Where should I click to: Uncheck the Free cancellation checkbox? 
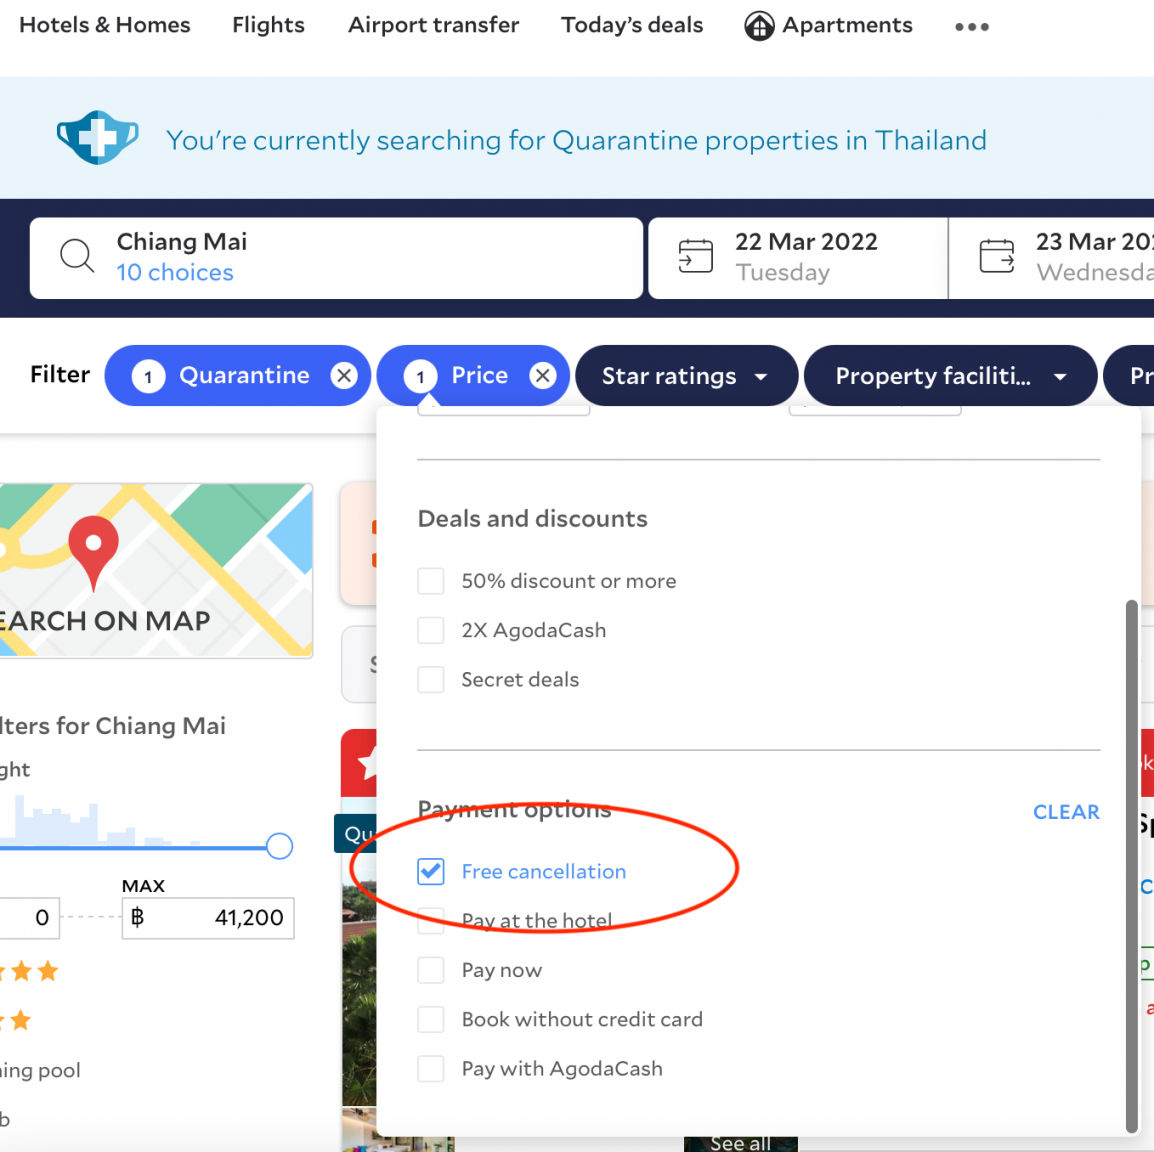[x=431, y=872]
